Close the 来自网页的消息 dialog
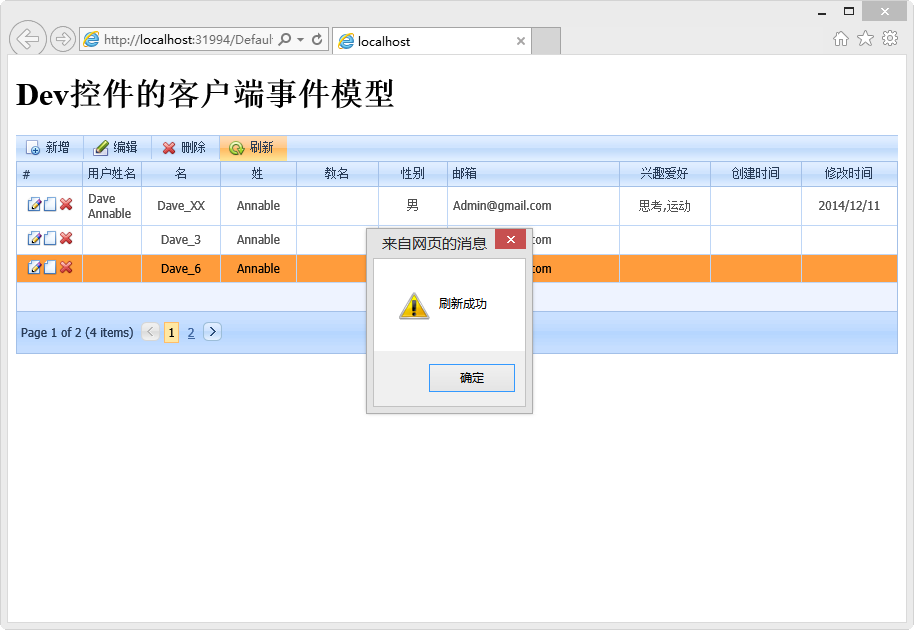 point(511,240)
